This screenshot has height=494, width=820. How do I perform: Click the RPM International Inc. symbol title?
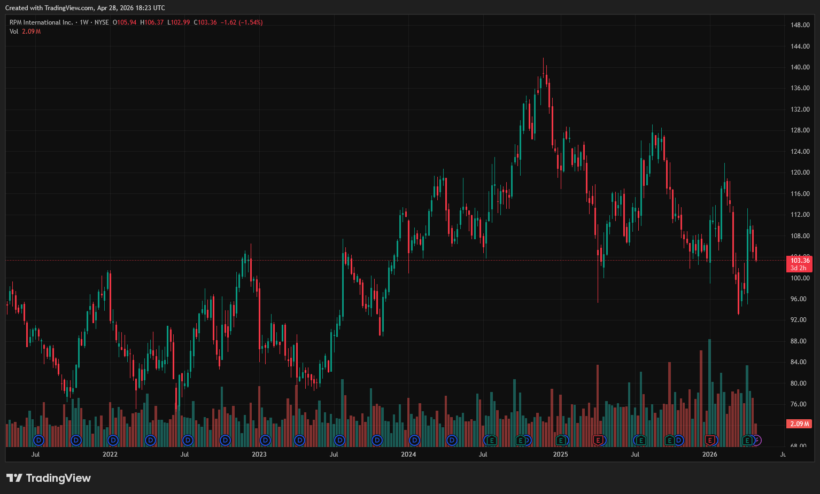[x=41, y=22]
